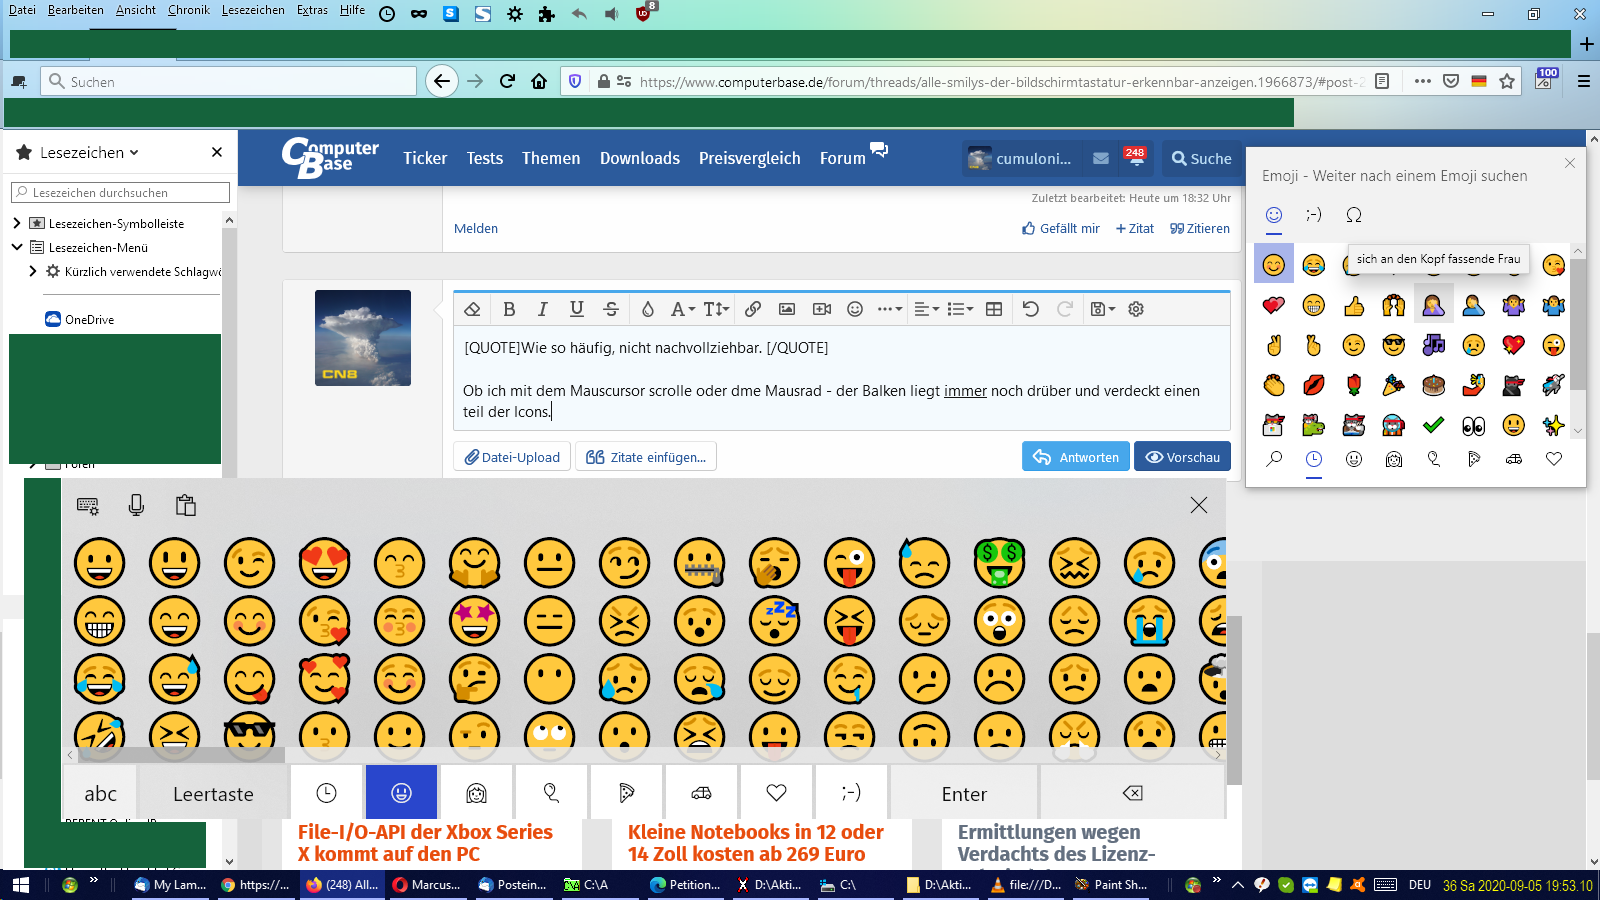Viewport: 1600px width, 900px height.
Task: Open the font family dropdown
Action: tap(683, 309)
